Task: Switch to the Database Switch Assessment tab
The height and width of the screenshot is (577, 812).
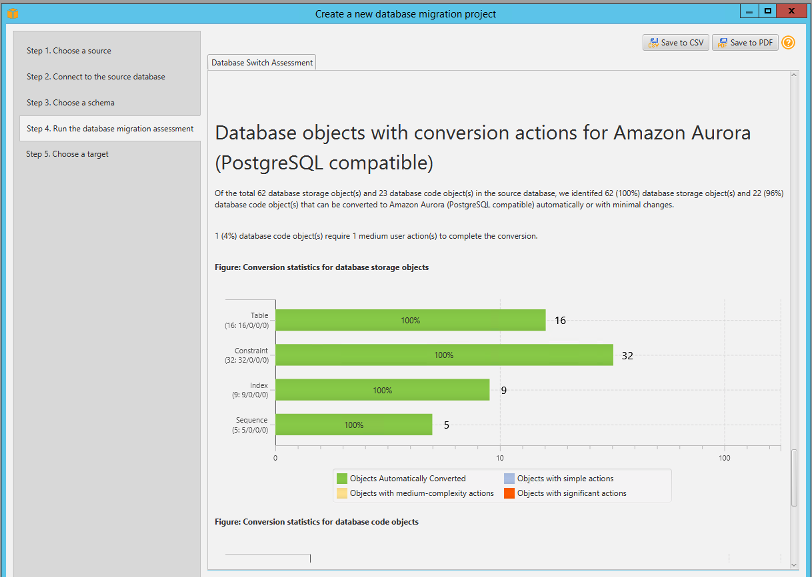Action: point(260,61)
